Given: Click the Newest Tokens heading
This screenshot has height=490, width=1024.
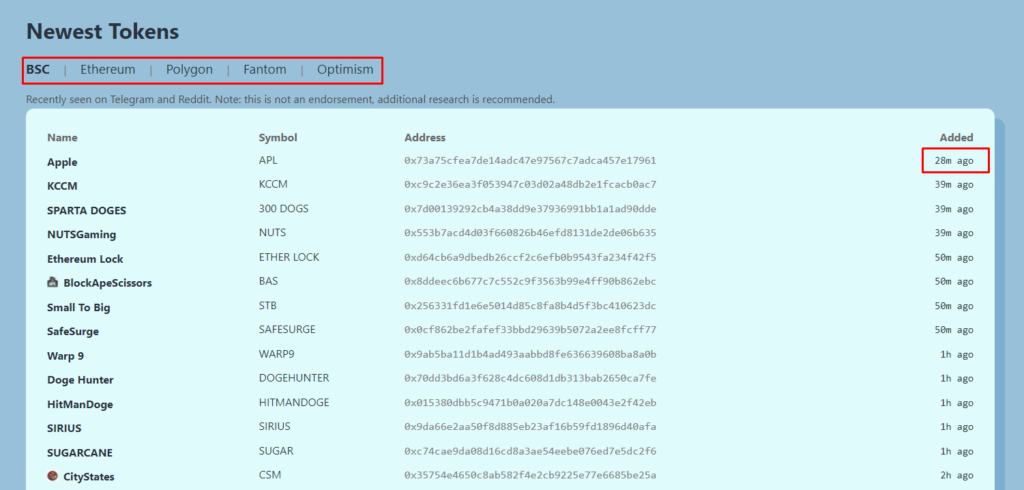Looking at the screenshot, I should [103, 31].
